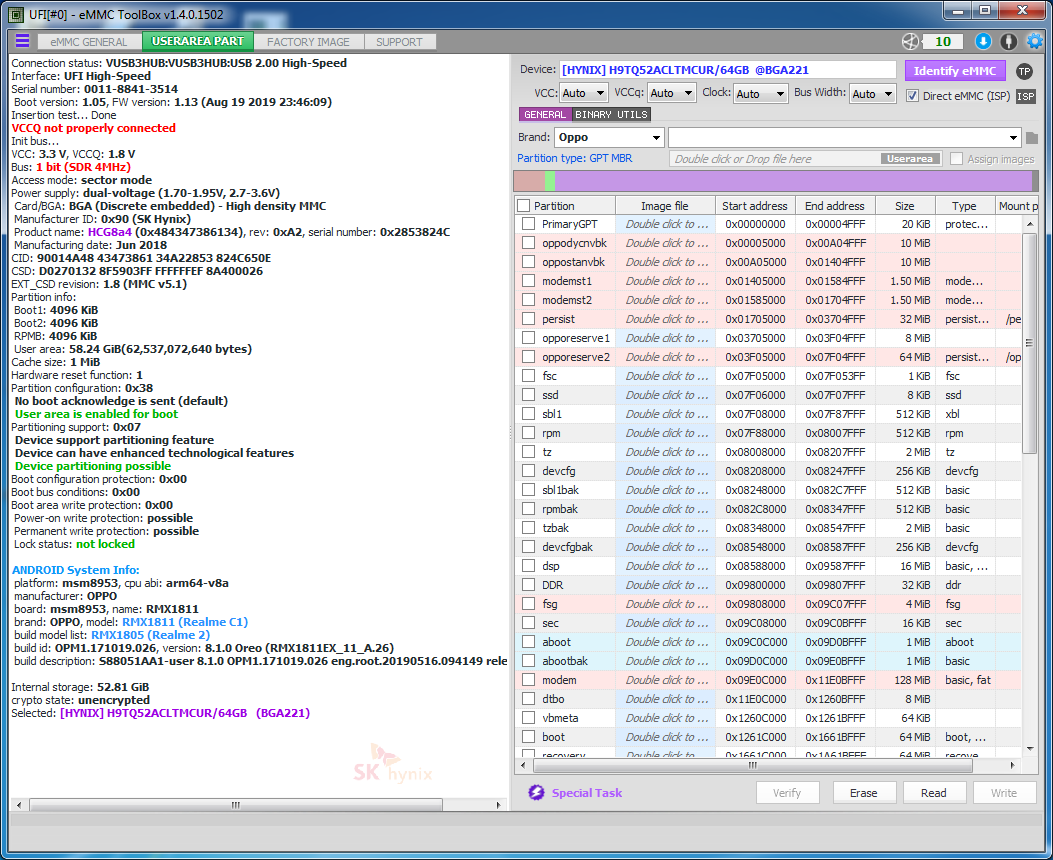Click the blue download arrow icon

[x=983, y=42]
